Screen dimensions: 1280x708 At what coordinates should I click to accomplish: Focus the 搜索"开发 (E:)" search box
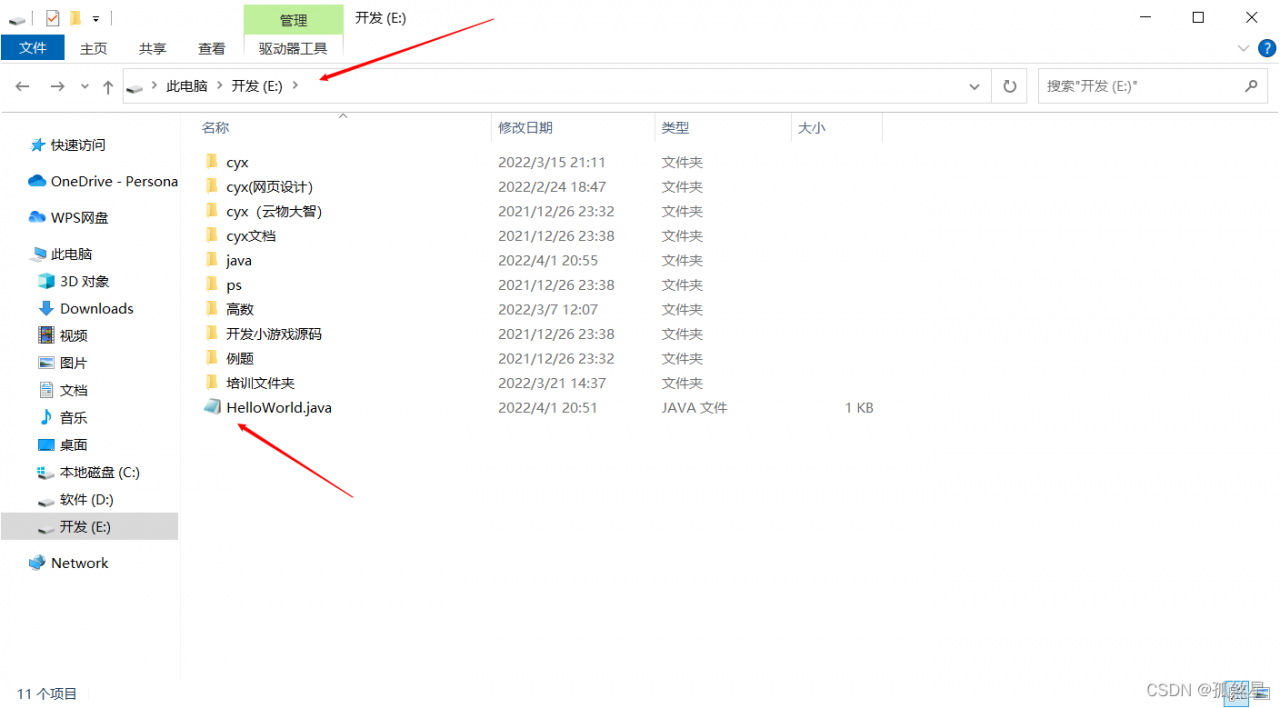1140,87
